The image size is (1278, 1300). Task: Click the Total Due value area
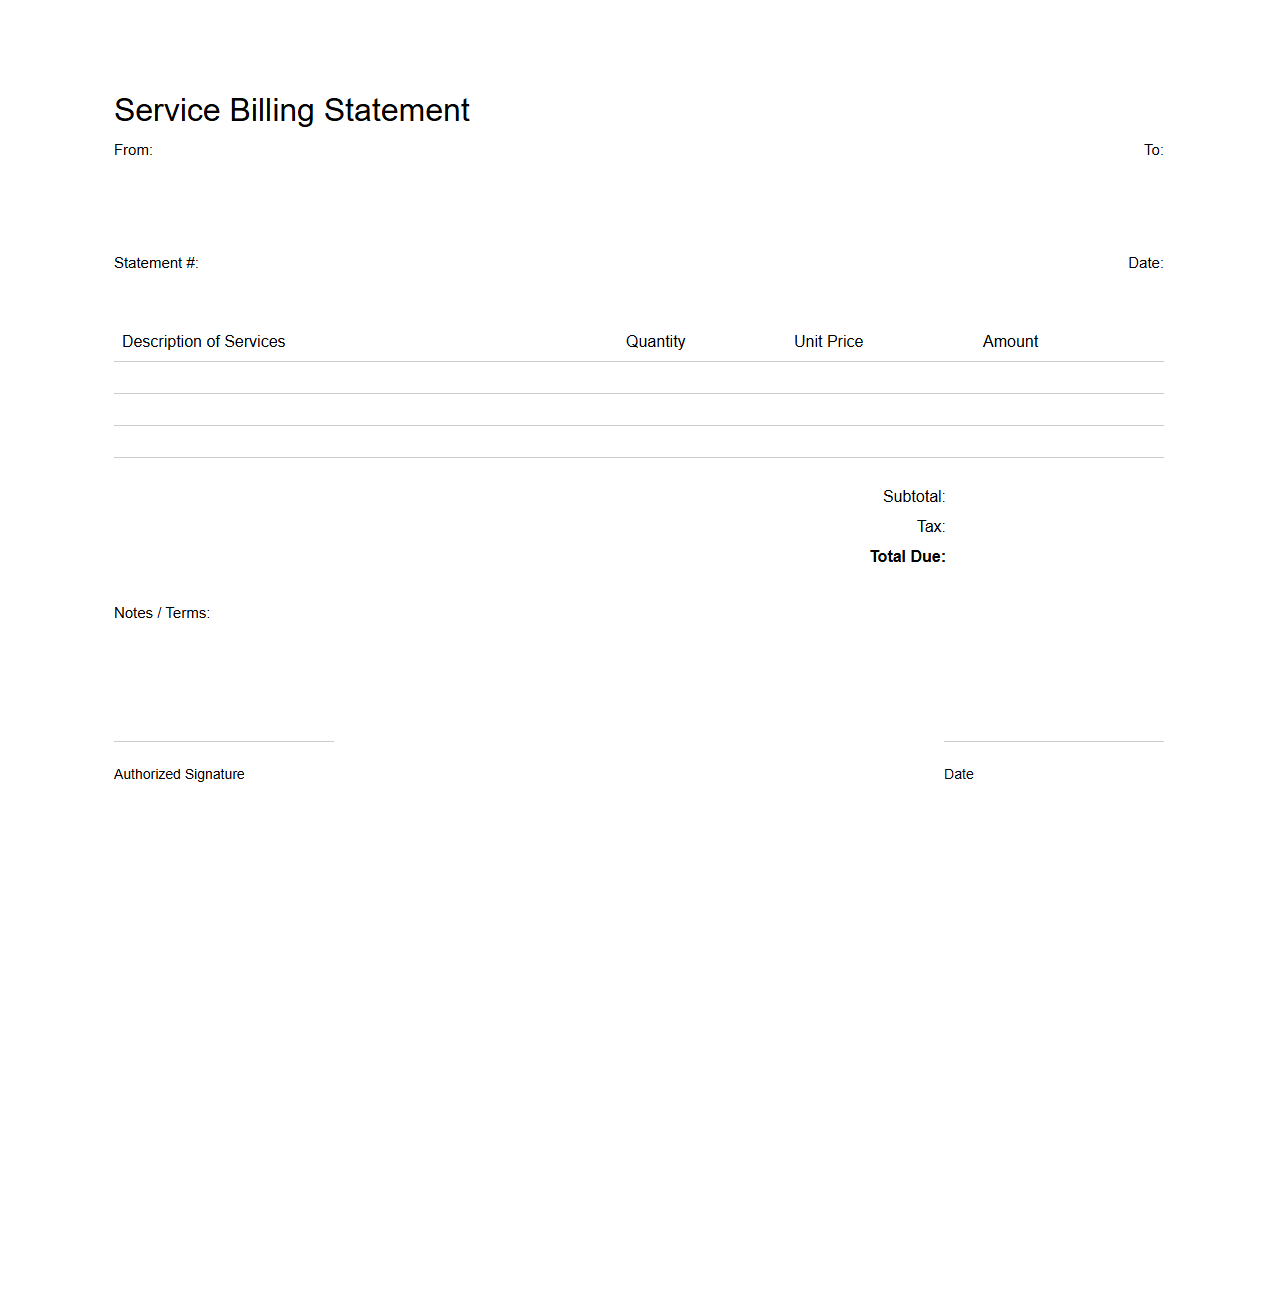pos(1050,556)
